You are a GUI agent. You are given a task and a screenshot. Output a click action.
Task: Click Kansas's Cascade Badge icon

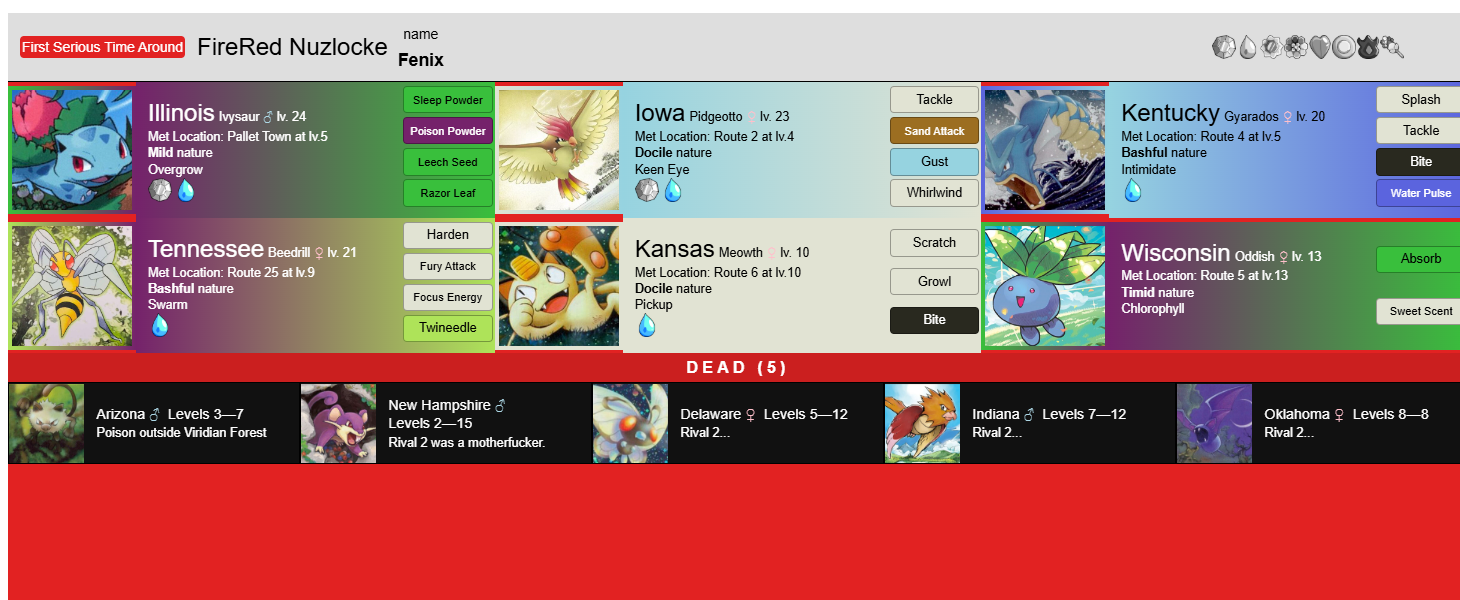coord(647,325)
